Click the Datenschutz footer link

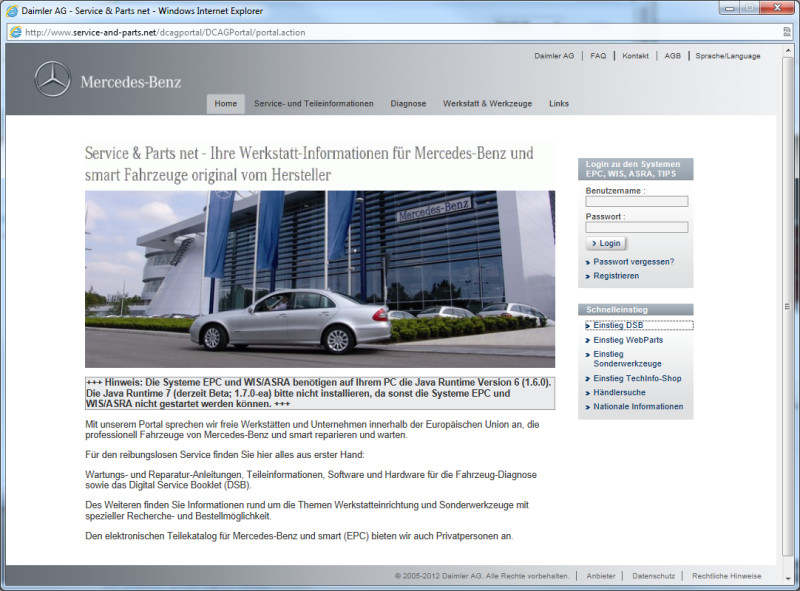(x=653, y=576)
